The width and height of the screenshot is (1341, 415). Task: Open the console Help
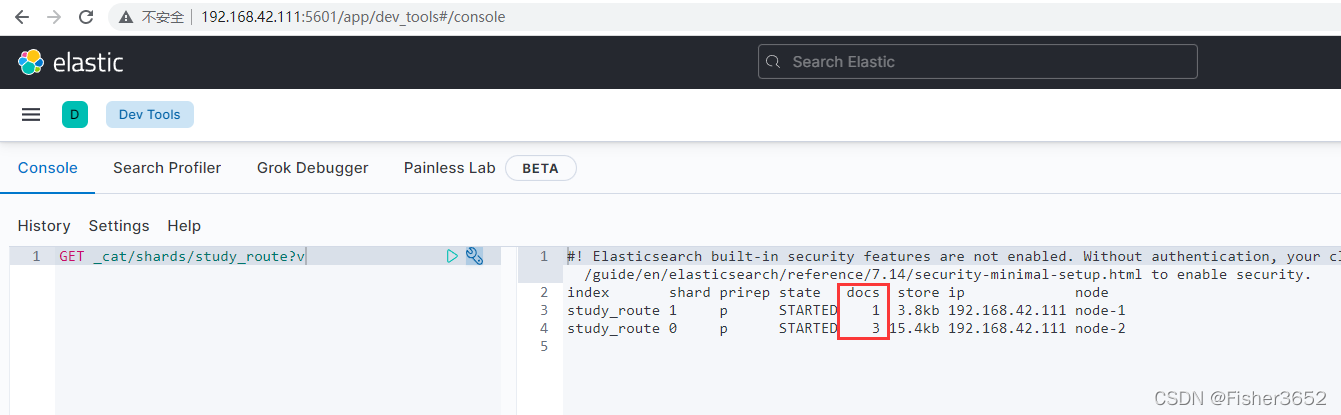[x=184, y=226]
